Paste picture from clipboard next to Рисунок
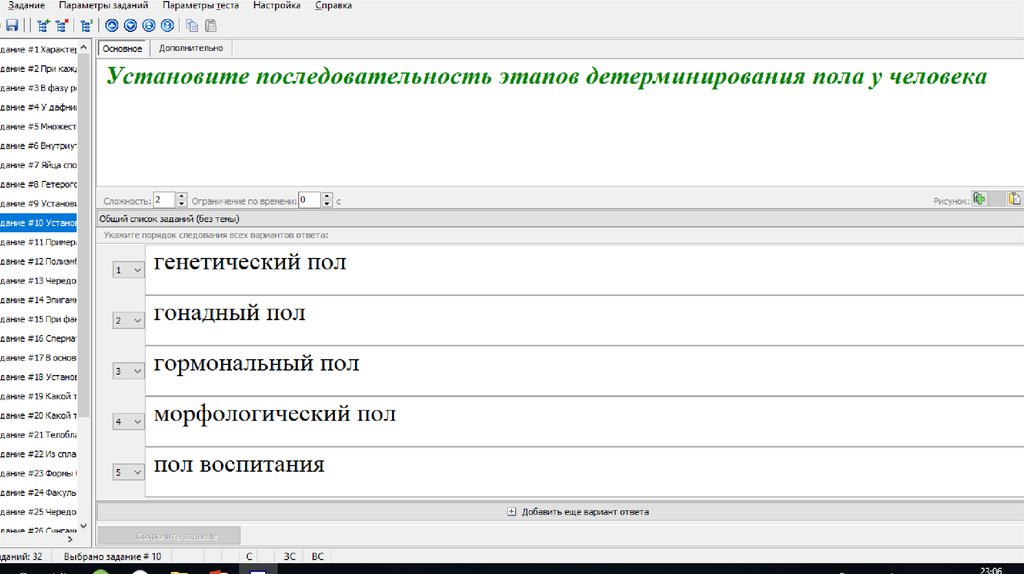Viewport: 1024px width, 574px height. click(x=1014, y=199)
